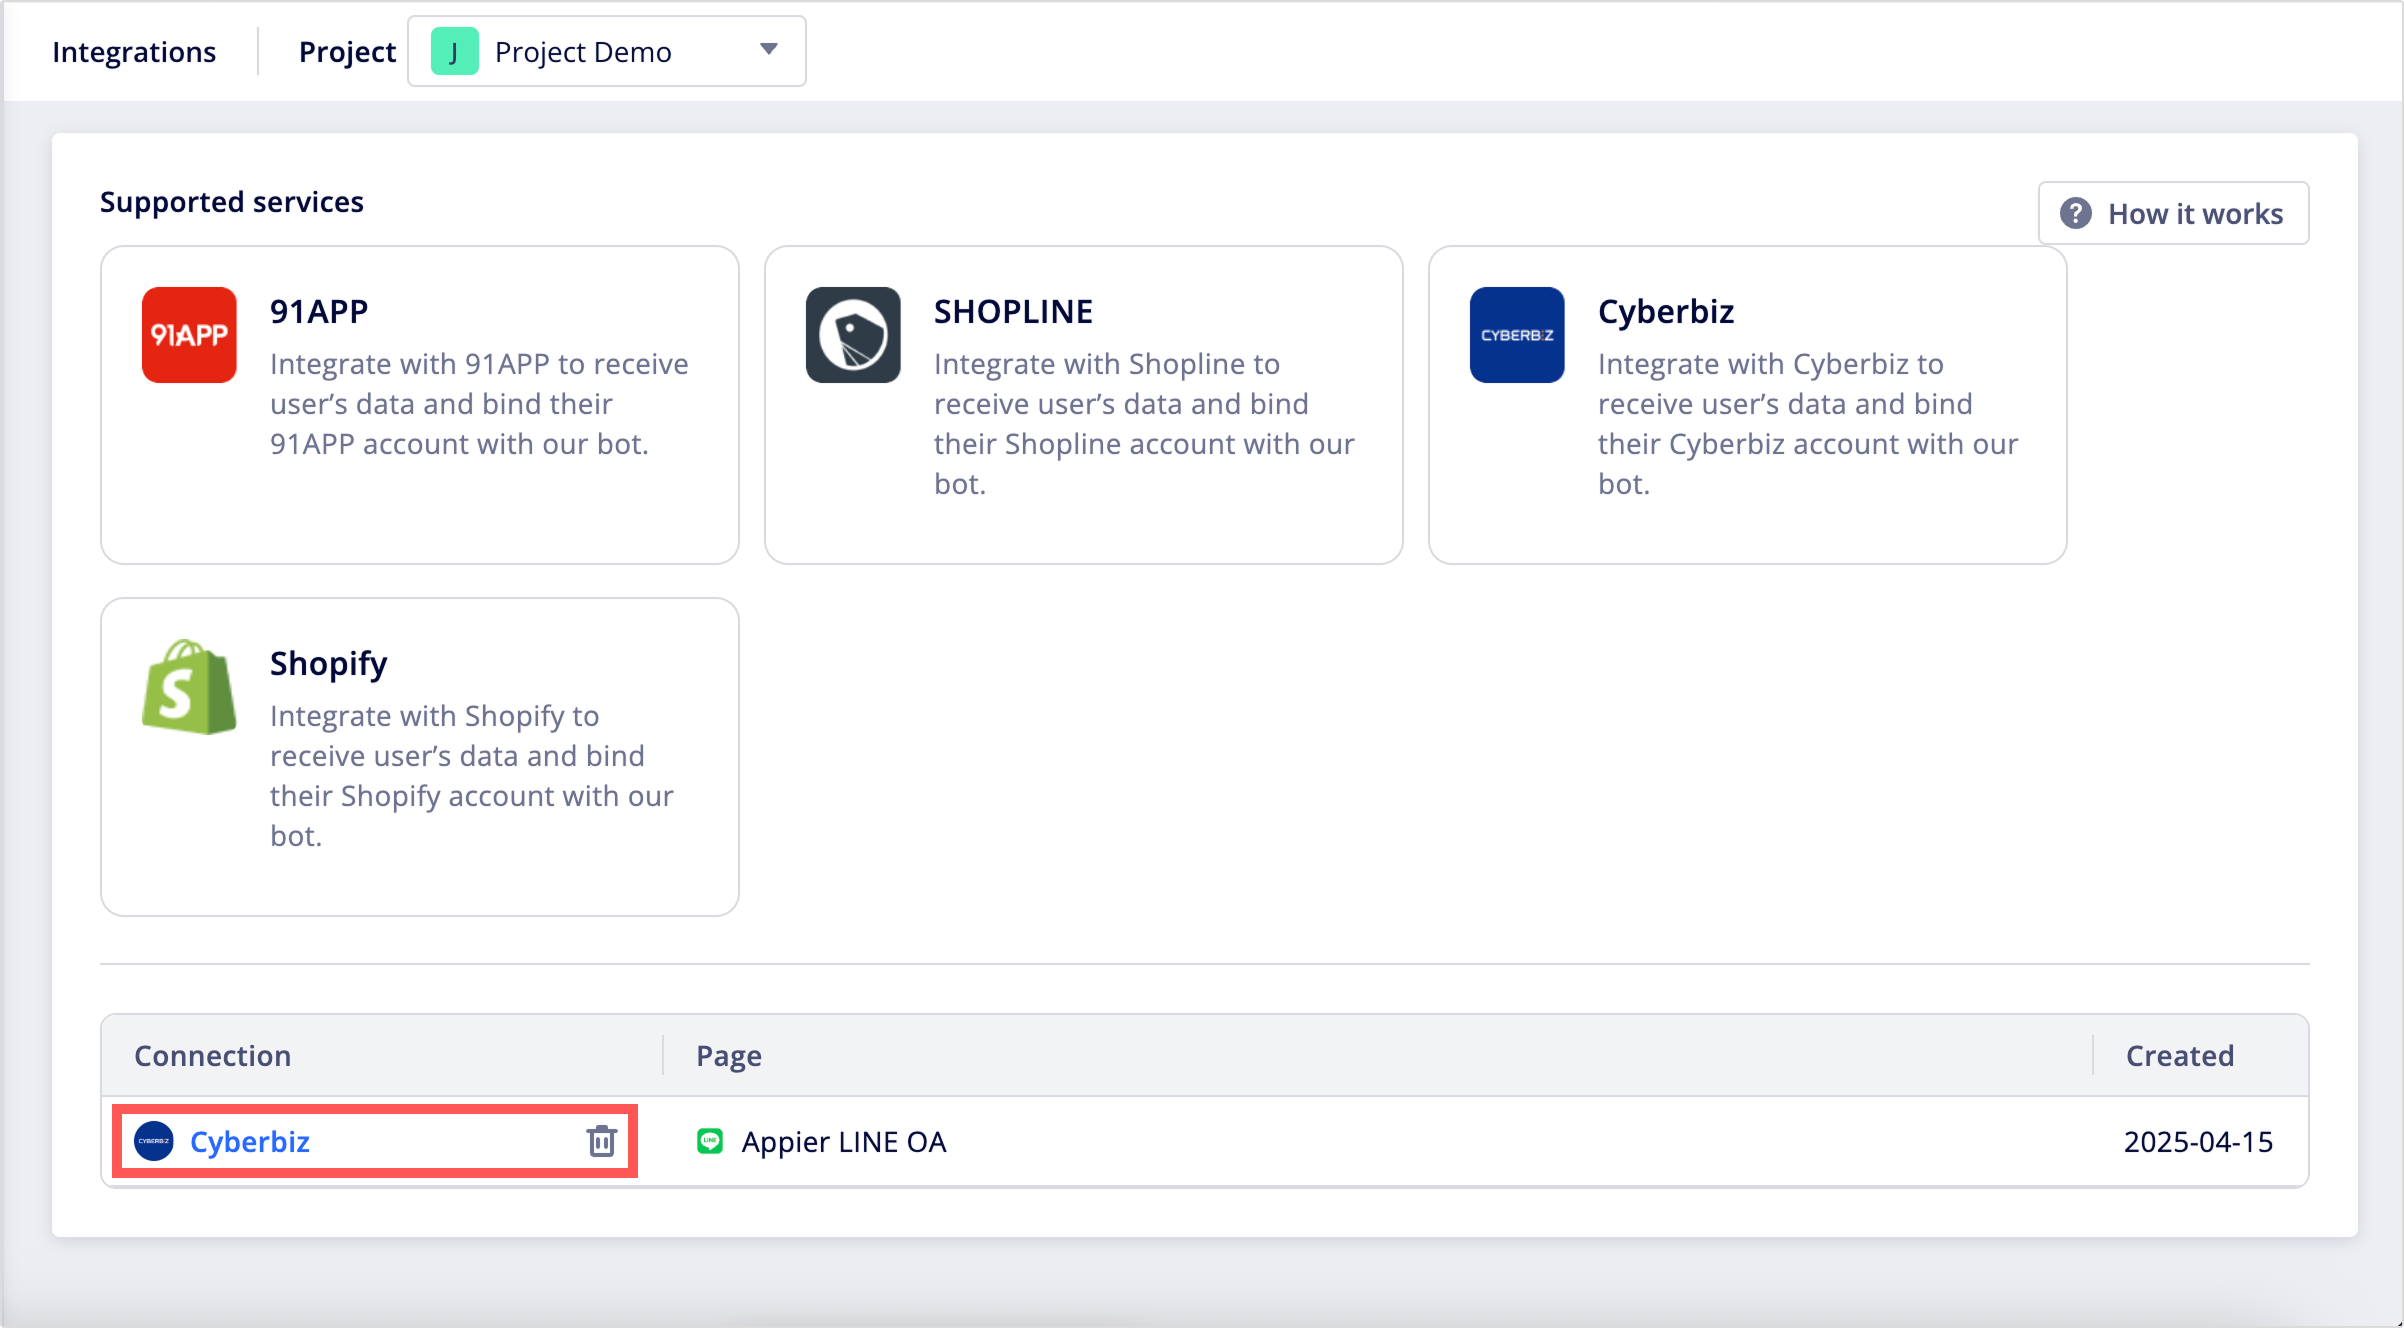Click the Shopify bag logo icon
This screenshot has height=1328, width=2404.
(x=189, y=687)
